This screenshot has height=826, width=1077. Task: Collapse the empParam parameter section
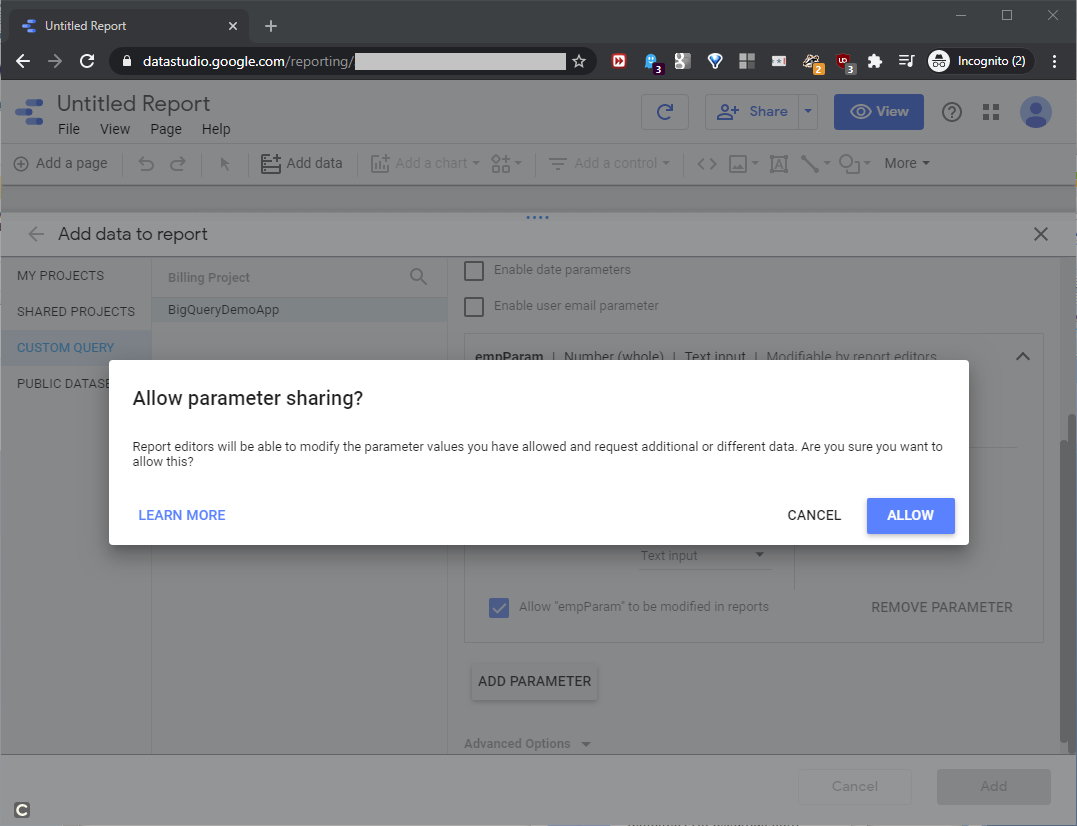coord(1022,356)
